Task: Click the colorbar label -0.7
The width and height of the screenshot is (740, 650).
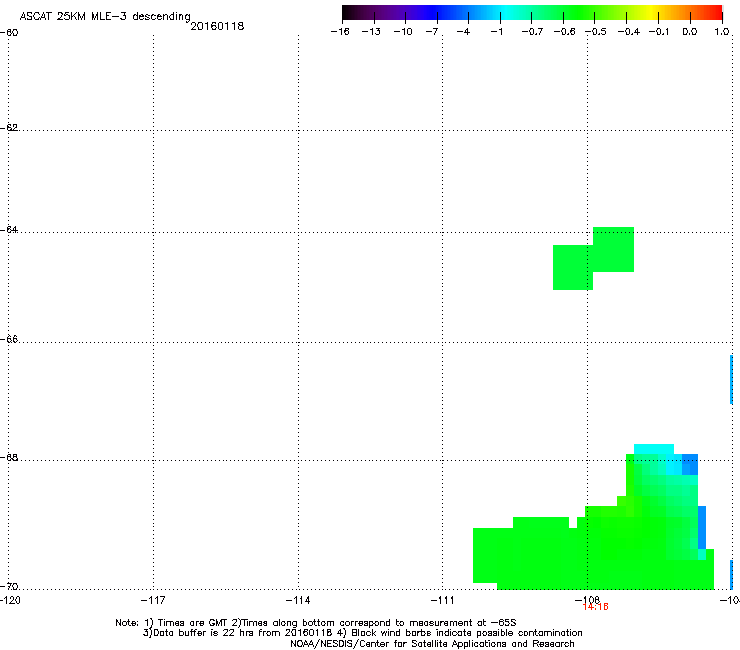Action: pos(532,32)
